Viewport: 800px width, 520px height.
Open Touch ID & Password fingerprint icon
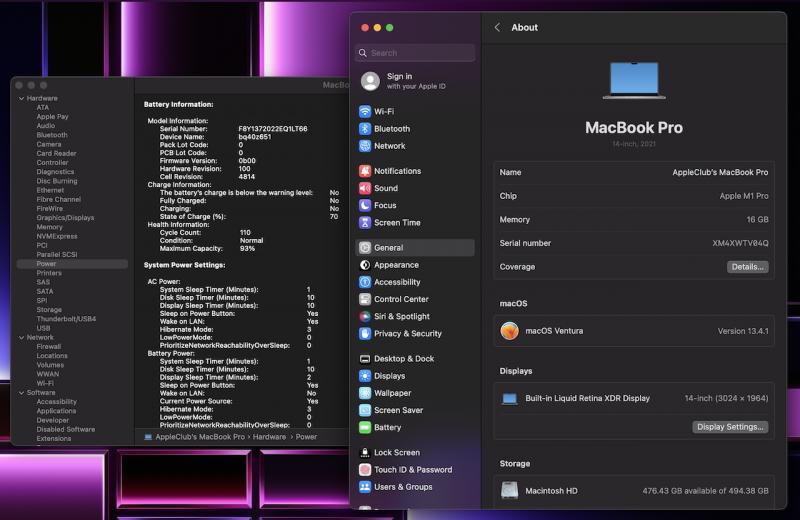click(365, 469)
